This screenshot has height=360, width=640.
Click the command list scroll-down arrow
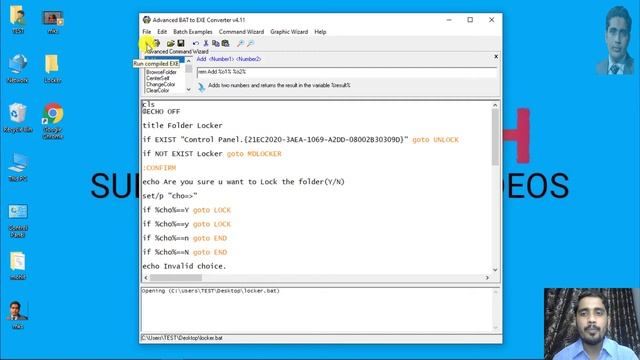188,89
